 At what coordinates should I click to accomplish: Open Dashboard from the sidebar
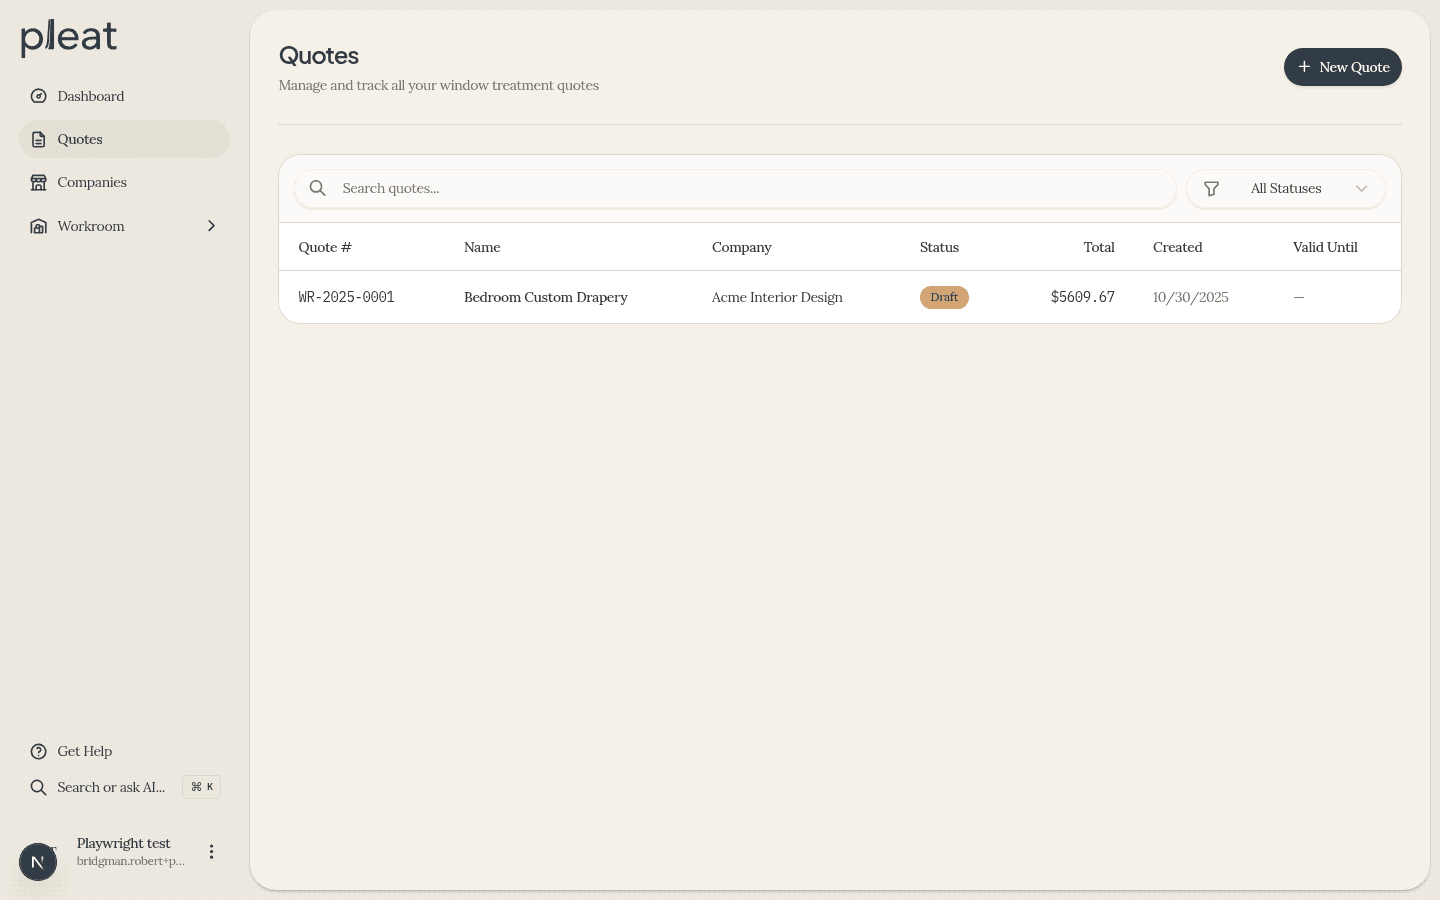90,96
